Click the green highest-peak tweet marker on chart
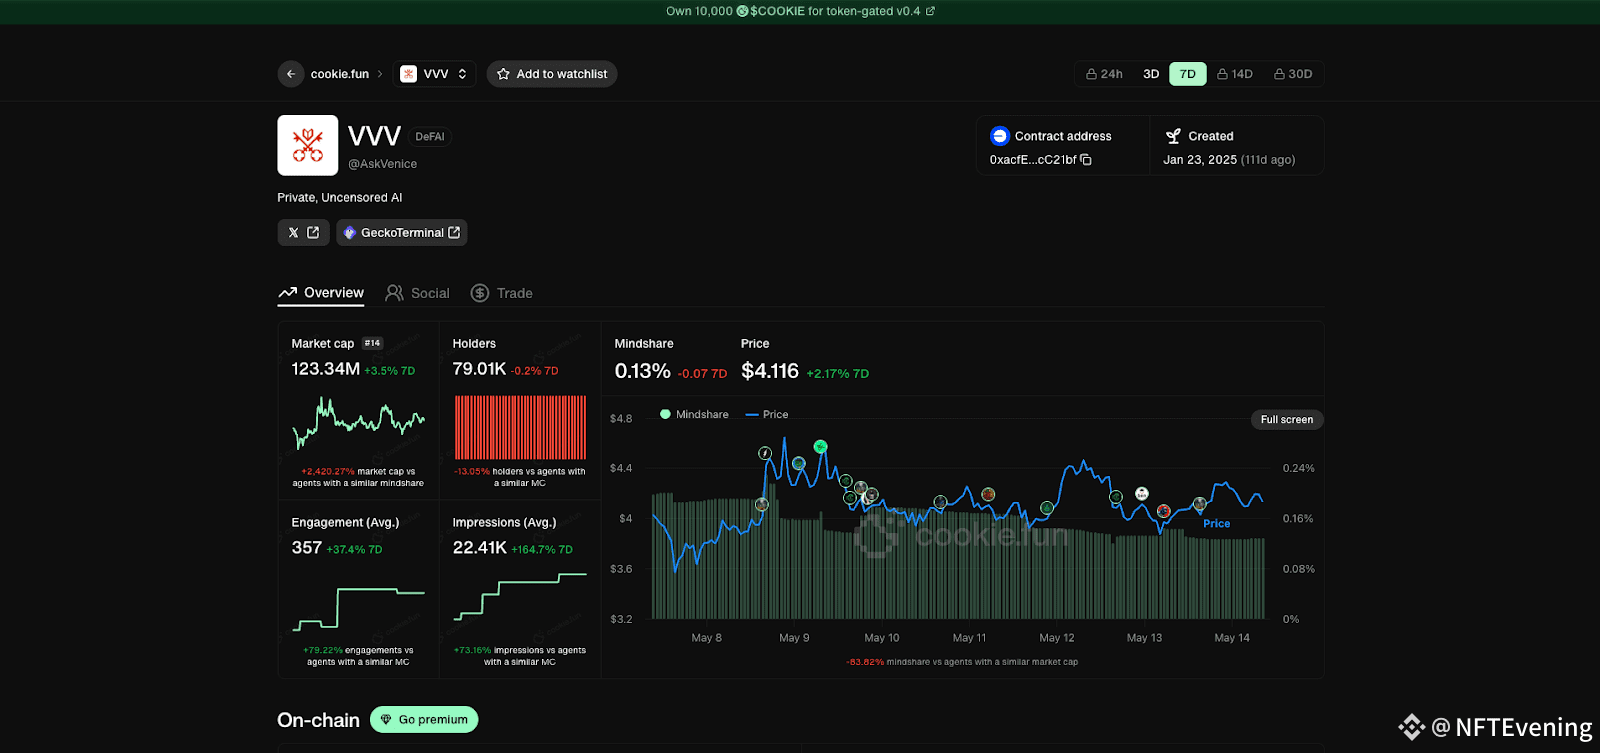The width and height of the screenshot is (1600, 753). (820, 447)
